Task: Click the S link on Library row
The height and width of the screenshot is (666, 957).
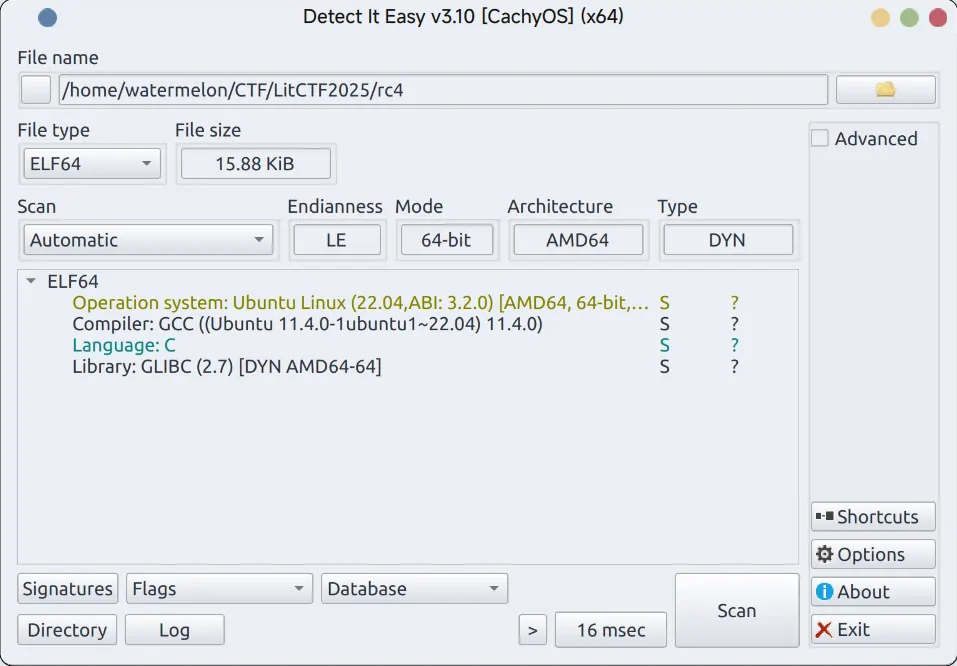Action: (x=664, y=367)
